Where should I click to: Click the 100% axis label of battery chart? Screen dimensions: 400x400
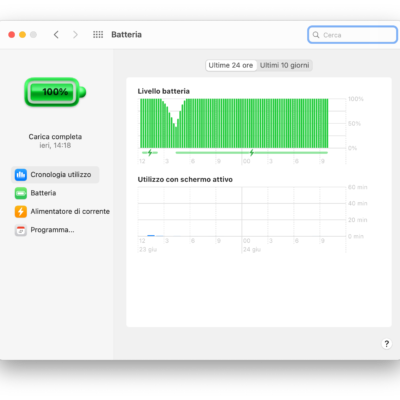point(356,99)
